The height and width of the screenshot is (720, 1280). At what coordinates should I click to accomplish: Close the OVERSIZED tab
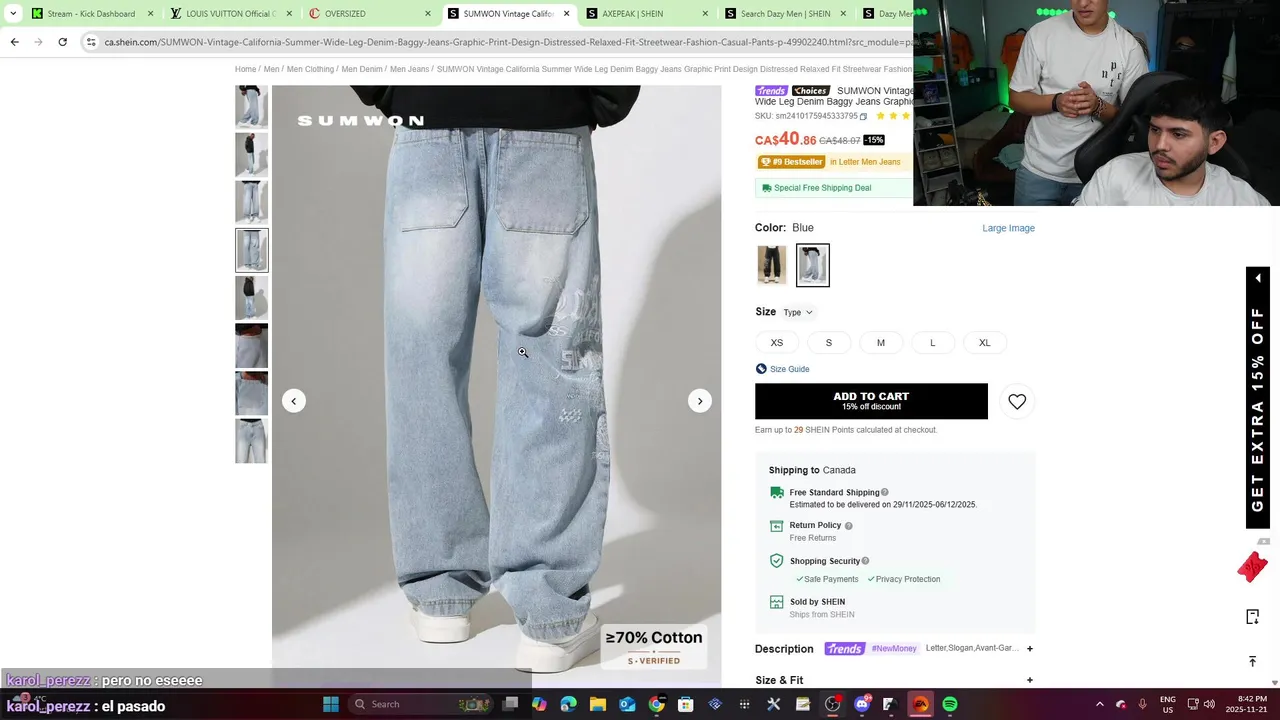428,14
